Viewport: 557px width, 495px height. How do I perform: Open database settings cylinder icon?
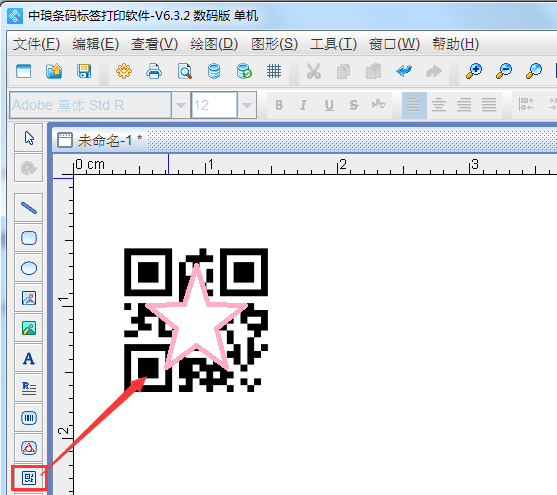pyautogui.click(x=214, y=71)
